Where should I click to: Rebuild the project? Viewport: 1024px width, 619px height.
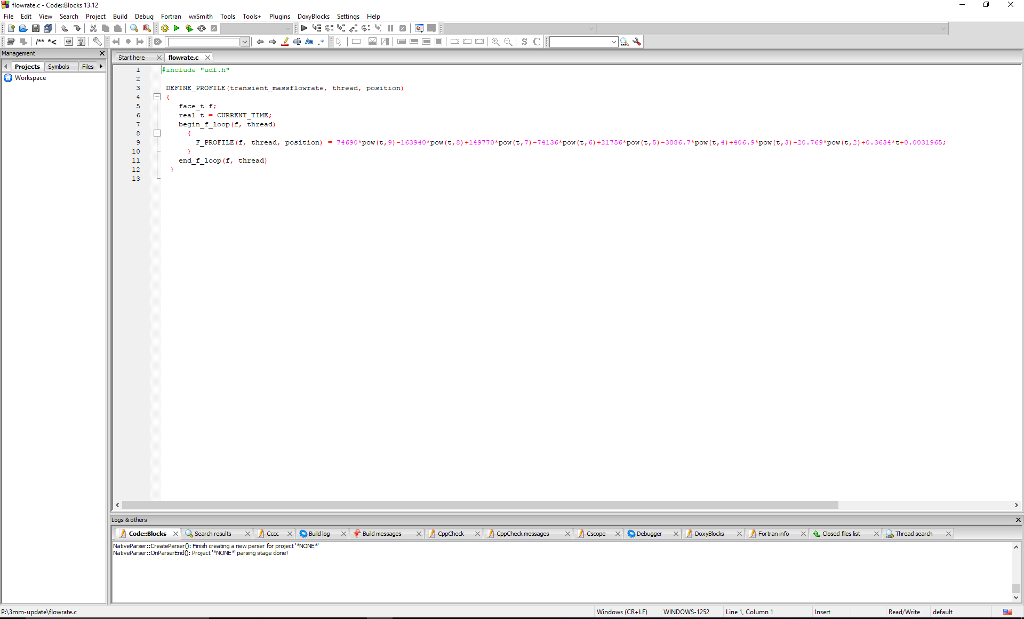[200, 28]
